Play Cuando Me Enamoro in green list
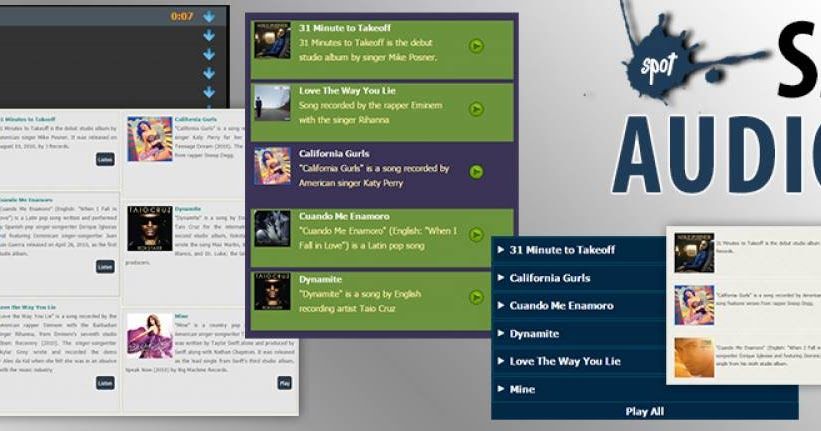This screenshot has width=821, height=431. [x=476, y=235]
